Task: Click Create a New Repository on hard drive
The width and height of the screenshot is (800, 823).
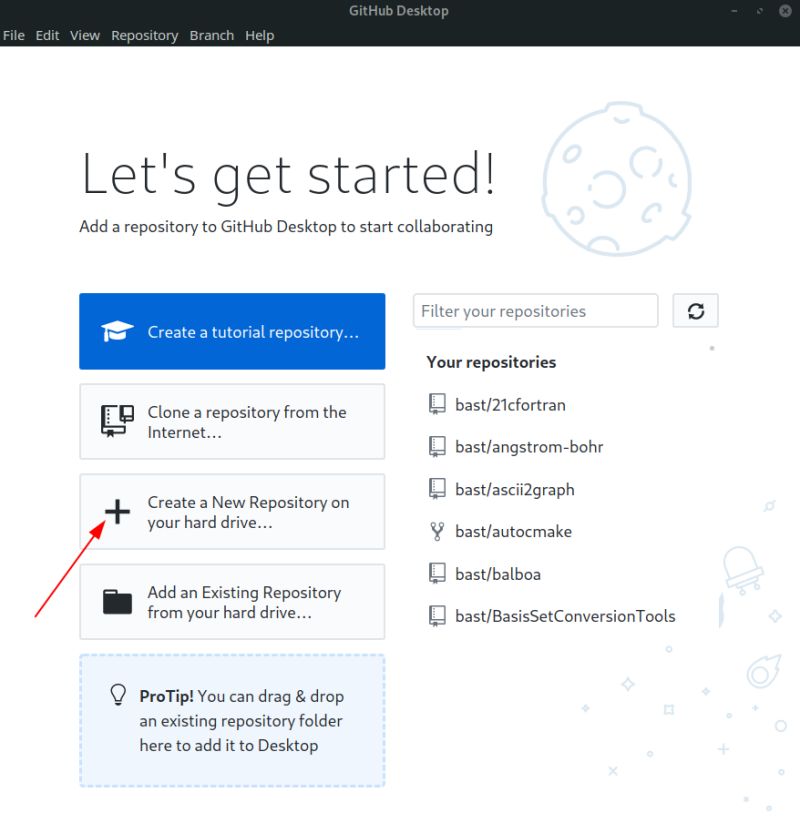Action: tap(232, 512)
